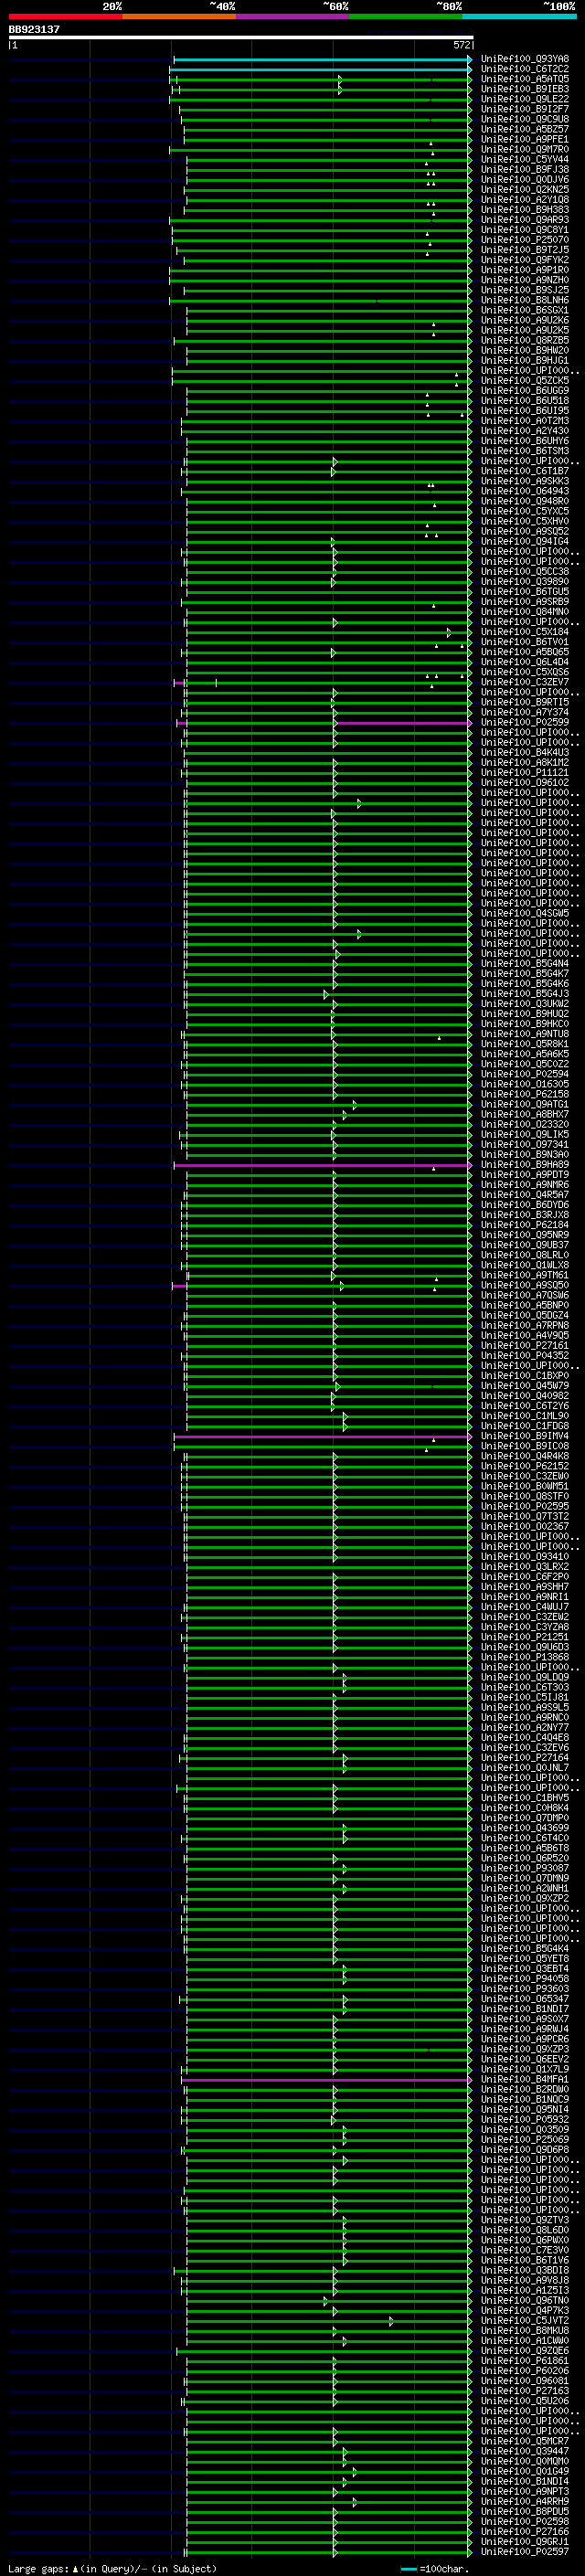This screenshot has width=585, height=2576.
Task: Choose the UniRef100_P62158 hit
Action: click(525, 1094)
